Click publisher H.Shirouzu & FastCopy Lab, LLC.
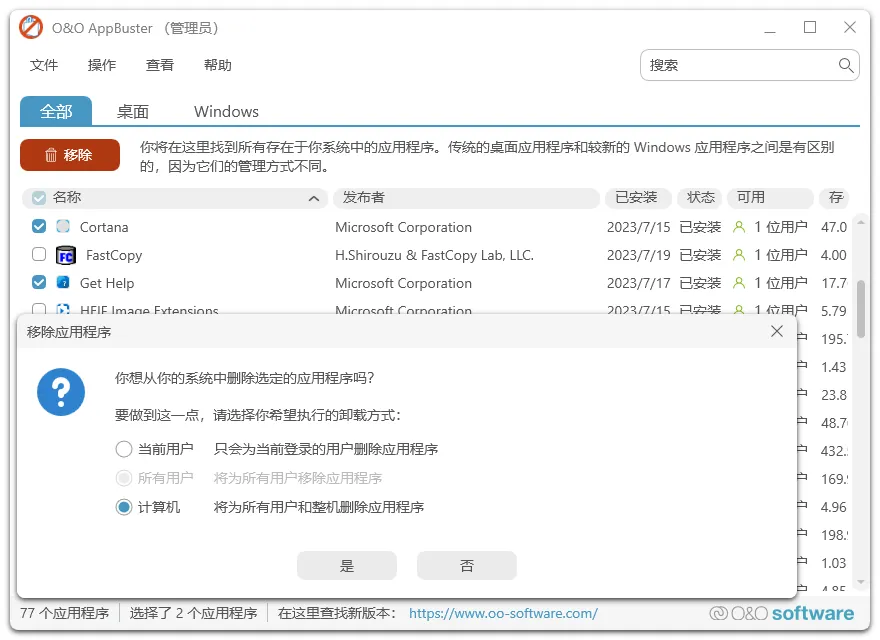 click(434, 255)
